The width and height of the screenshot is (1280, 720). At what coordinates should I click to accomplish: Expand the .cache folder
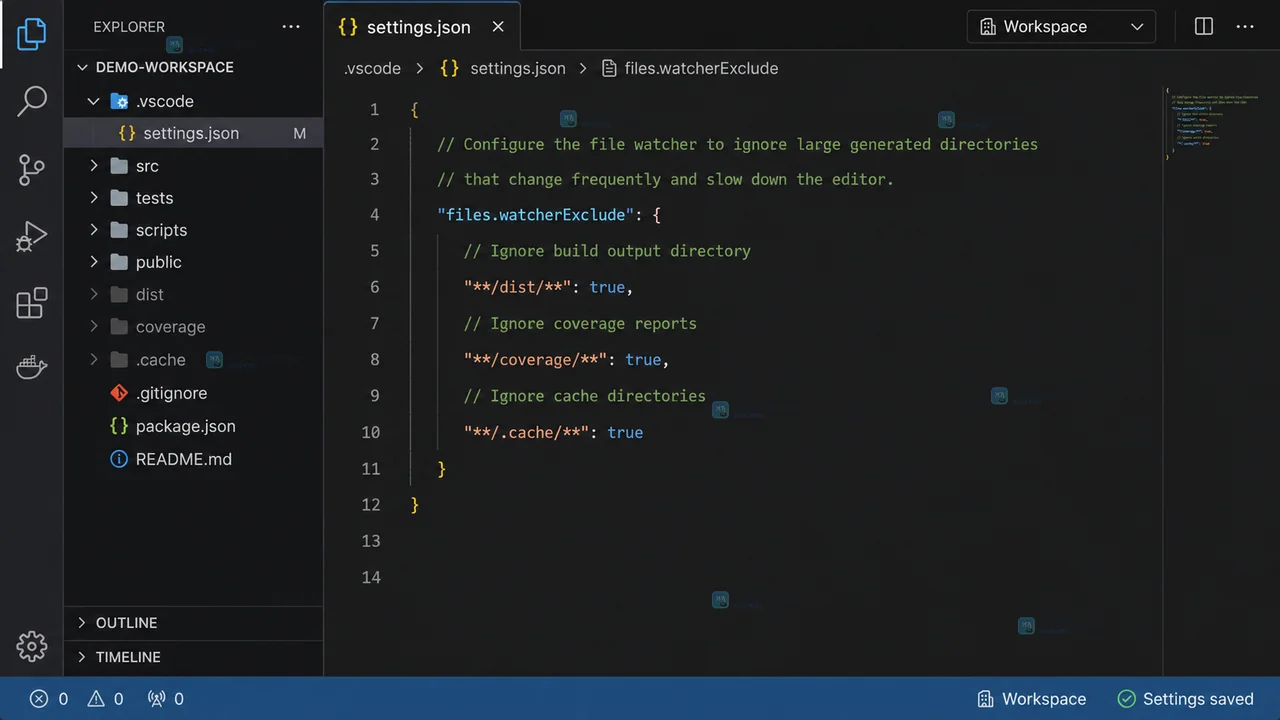click(94, 360)
